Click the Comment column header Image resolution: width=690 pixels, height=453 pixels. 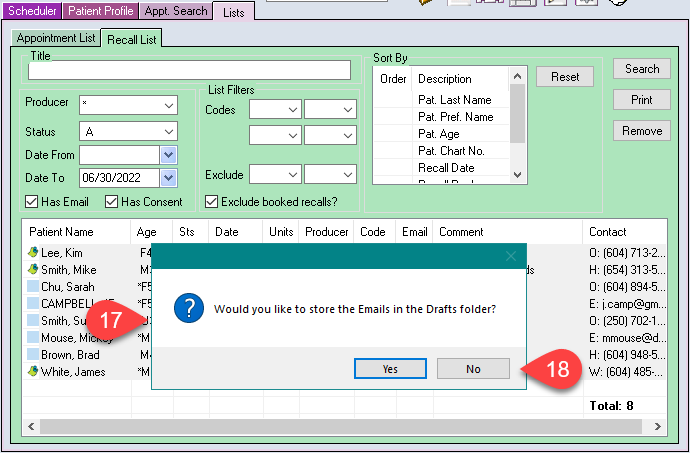click(x=508, y=232)
